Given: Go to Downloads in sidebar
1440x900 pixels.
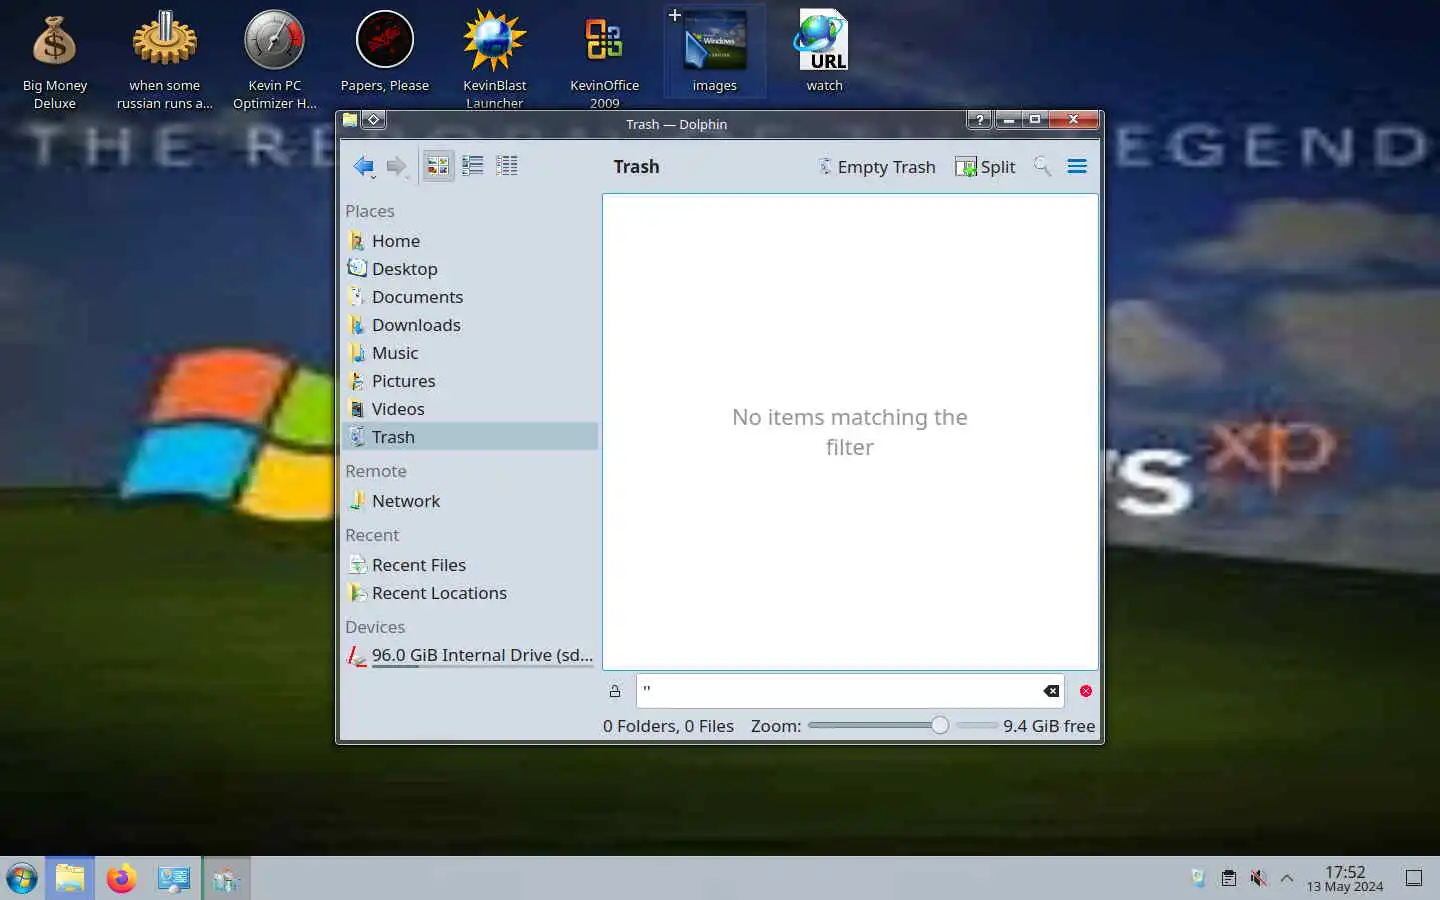Looking at the screenshot, I should tap(470, 325).
